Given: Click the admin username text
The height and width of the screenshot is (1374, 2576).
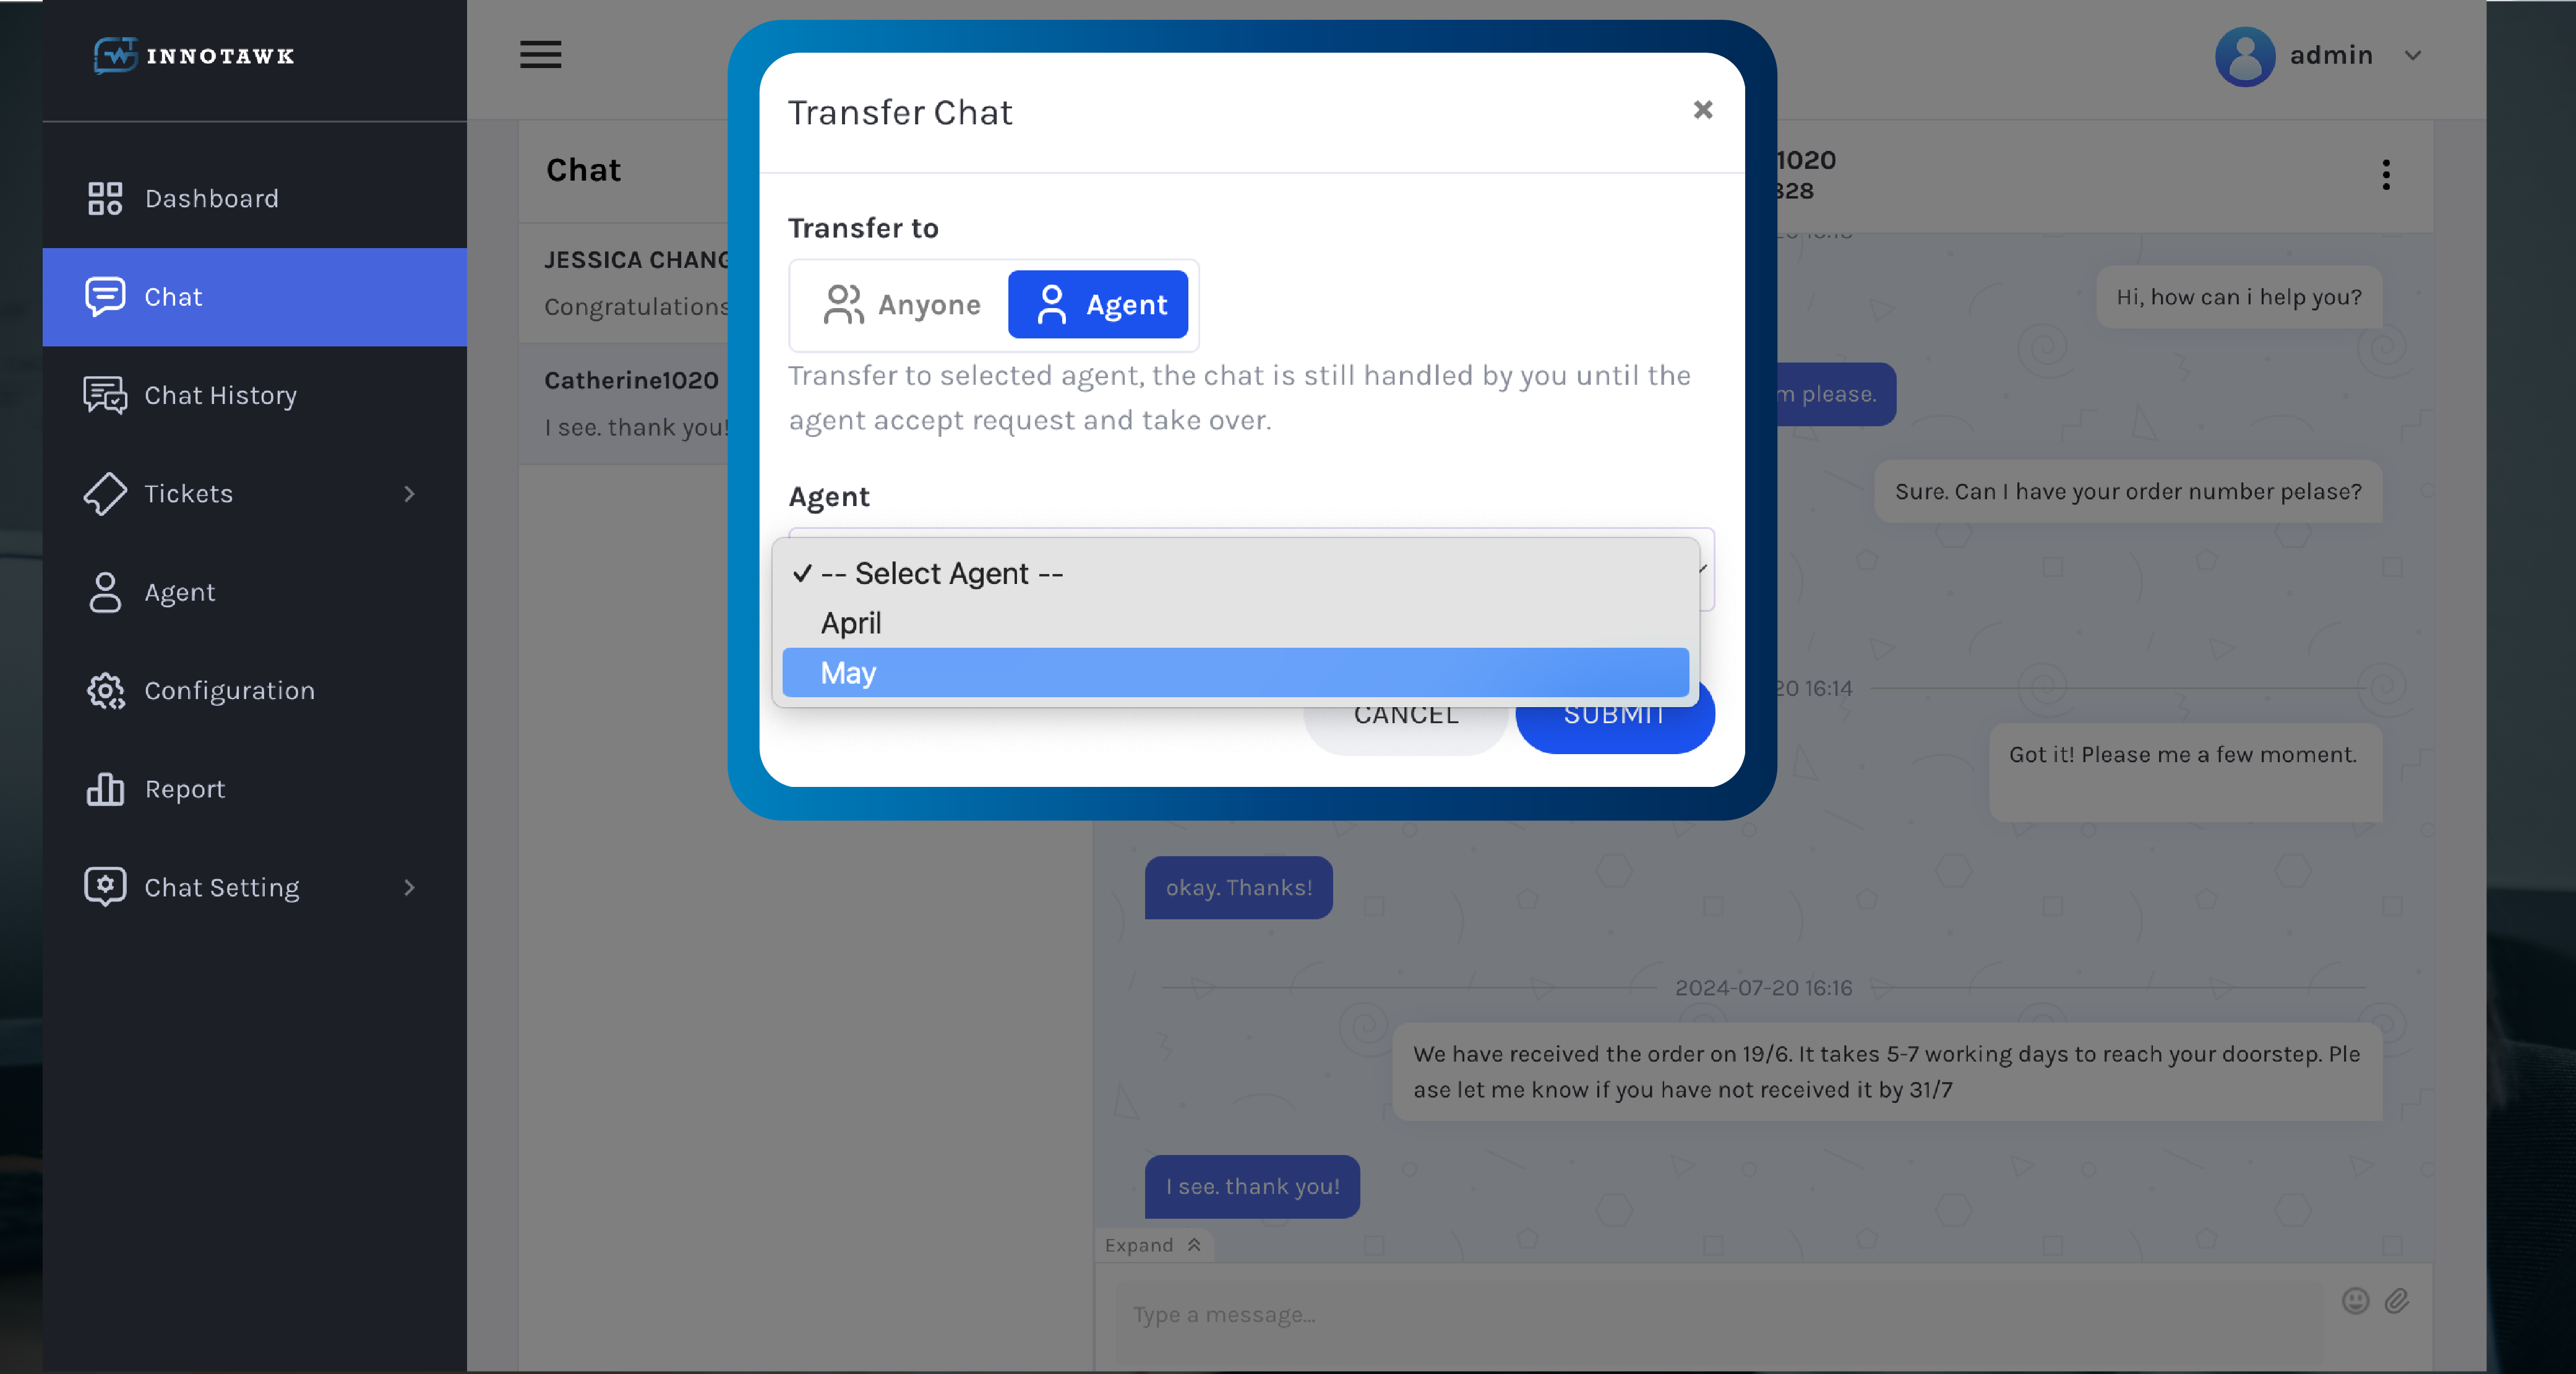Looking at the screenshot, I should (x=2331, y=55).
